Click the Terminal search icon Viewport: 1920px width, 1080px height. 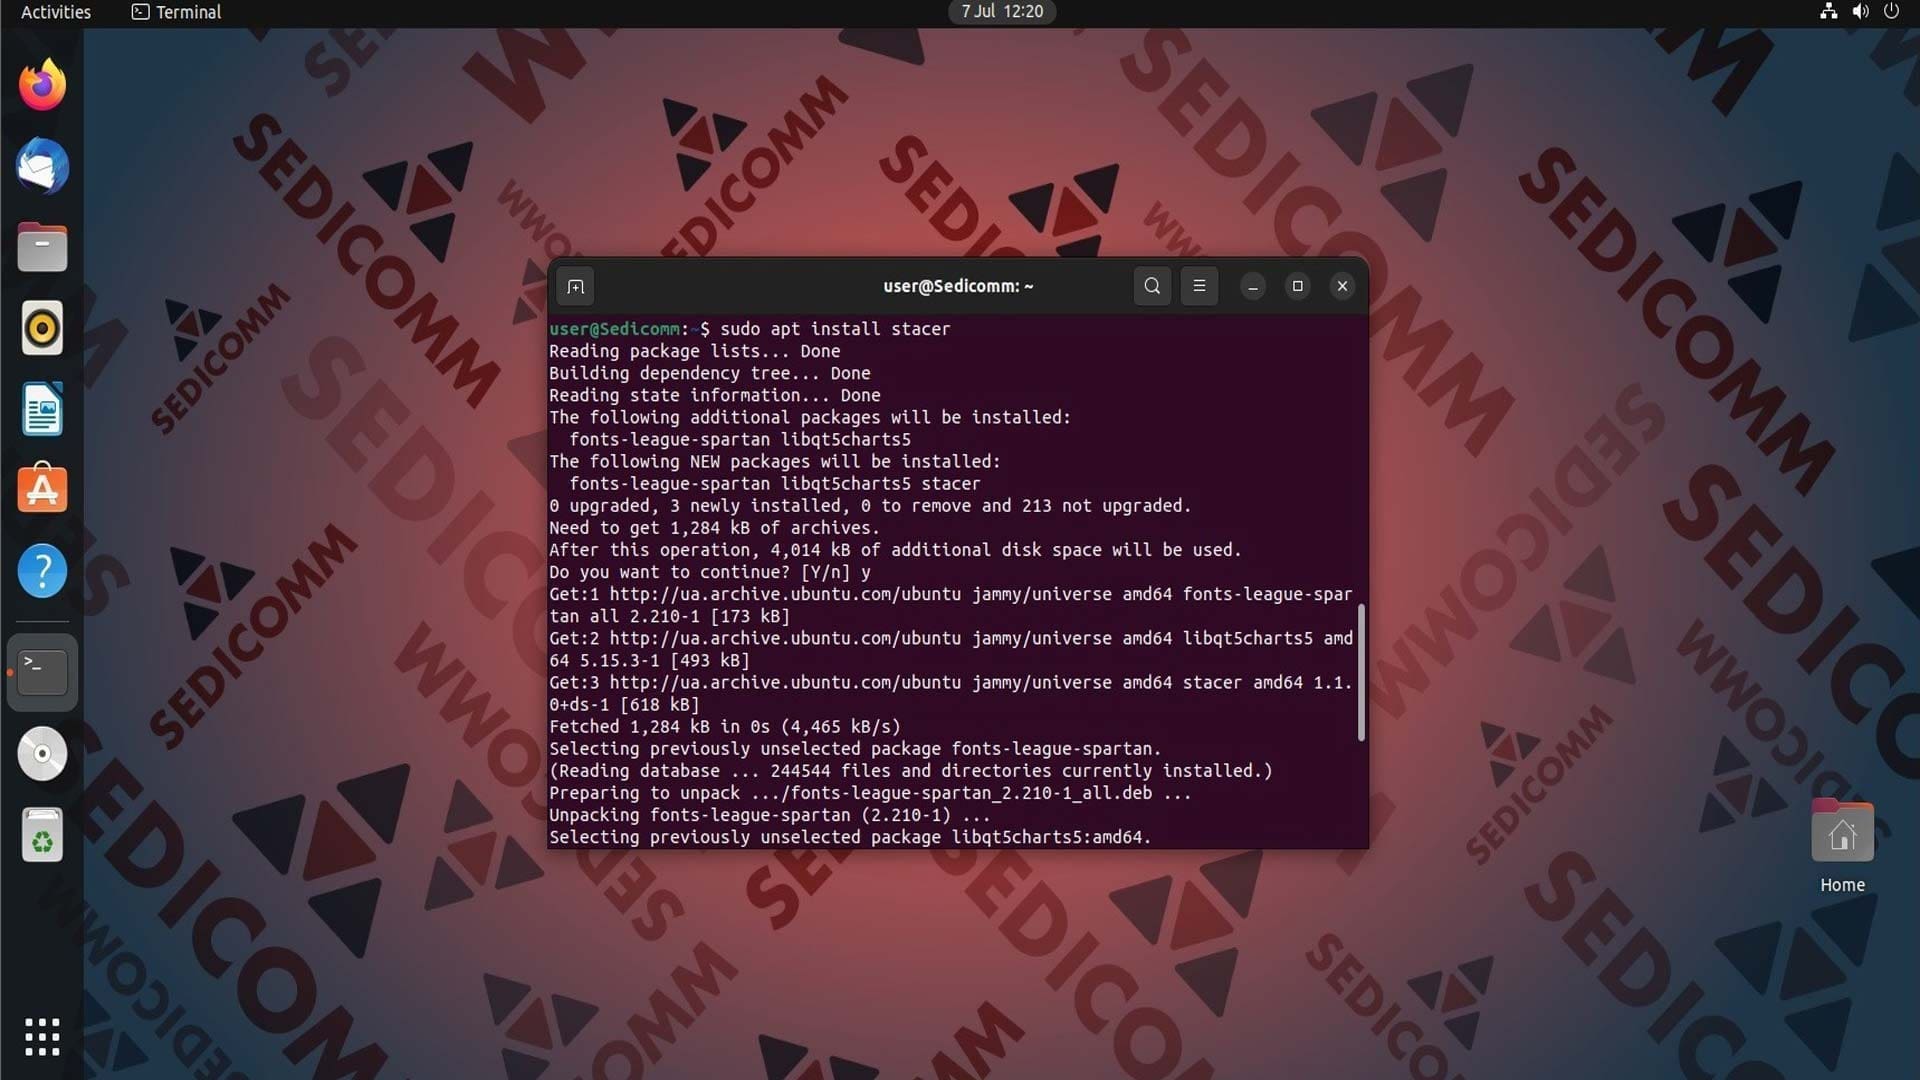(x=1152, y=286)
